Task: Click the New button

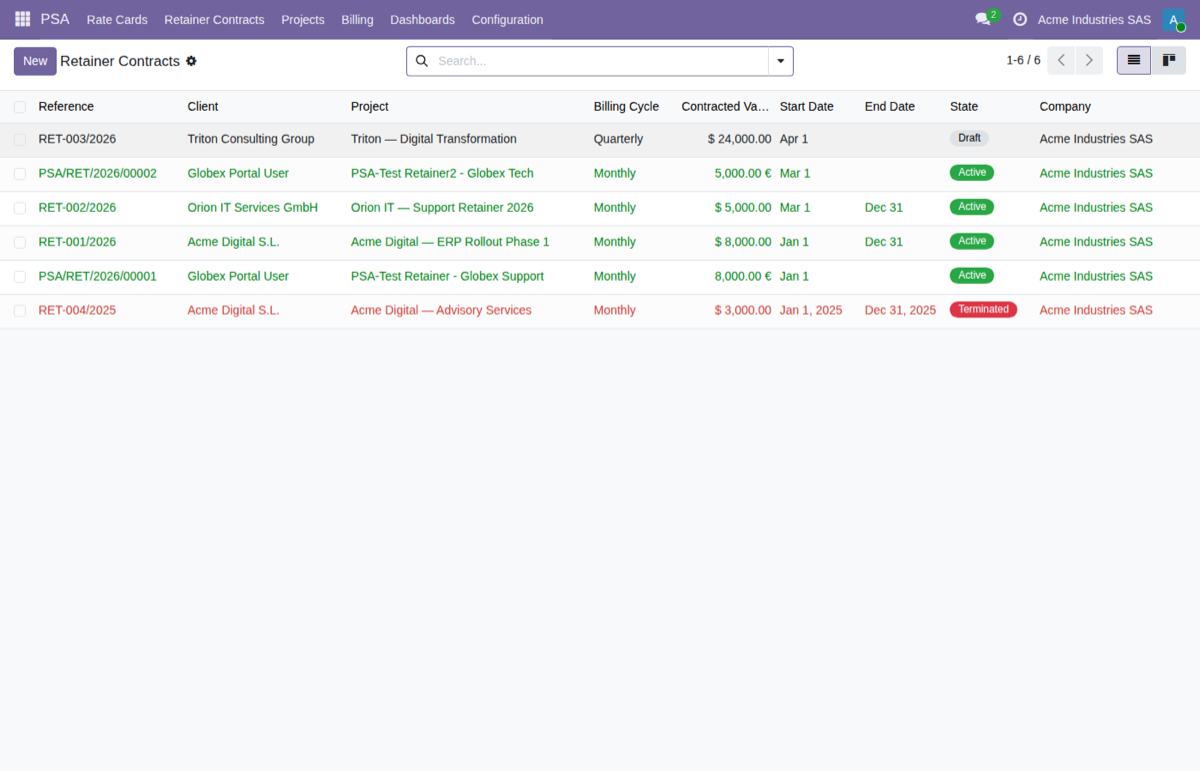Action: click(x=35, y=61)
